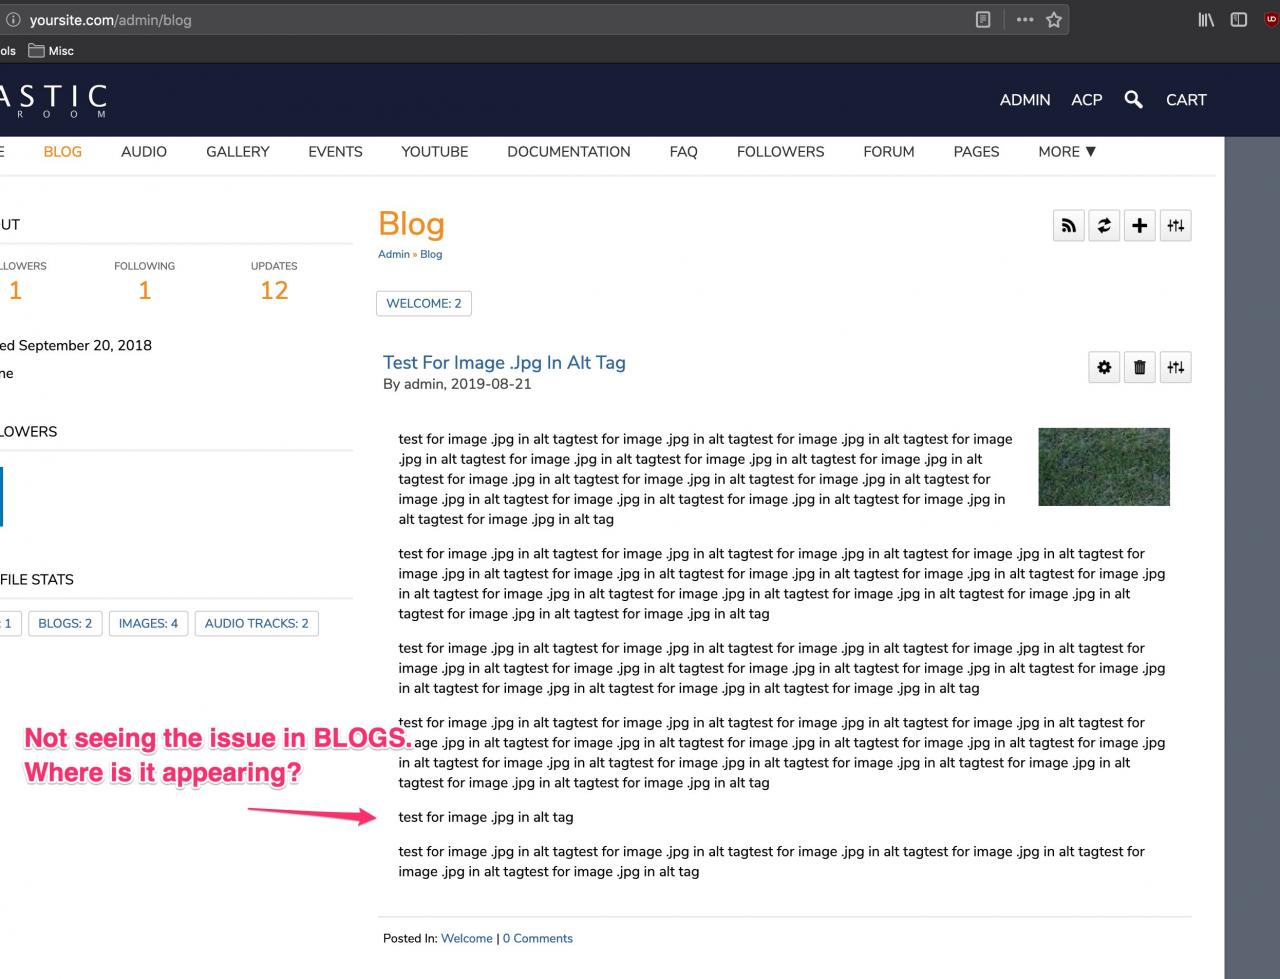
Task: Open the FAQ tab
Action: (684, 152)
